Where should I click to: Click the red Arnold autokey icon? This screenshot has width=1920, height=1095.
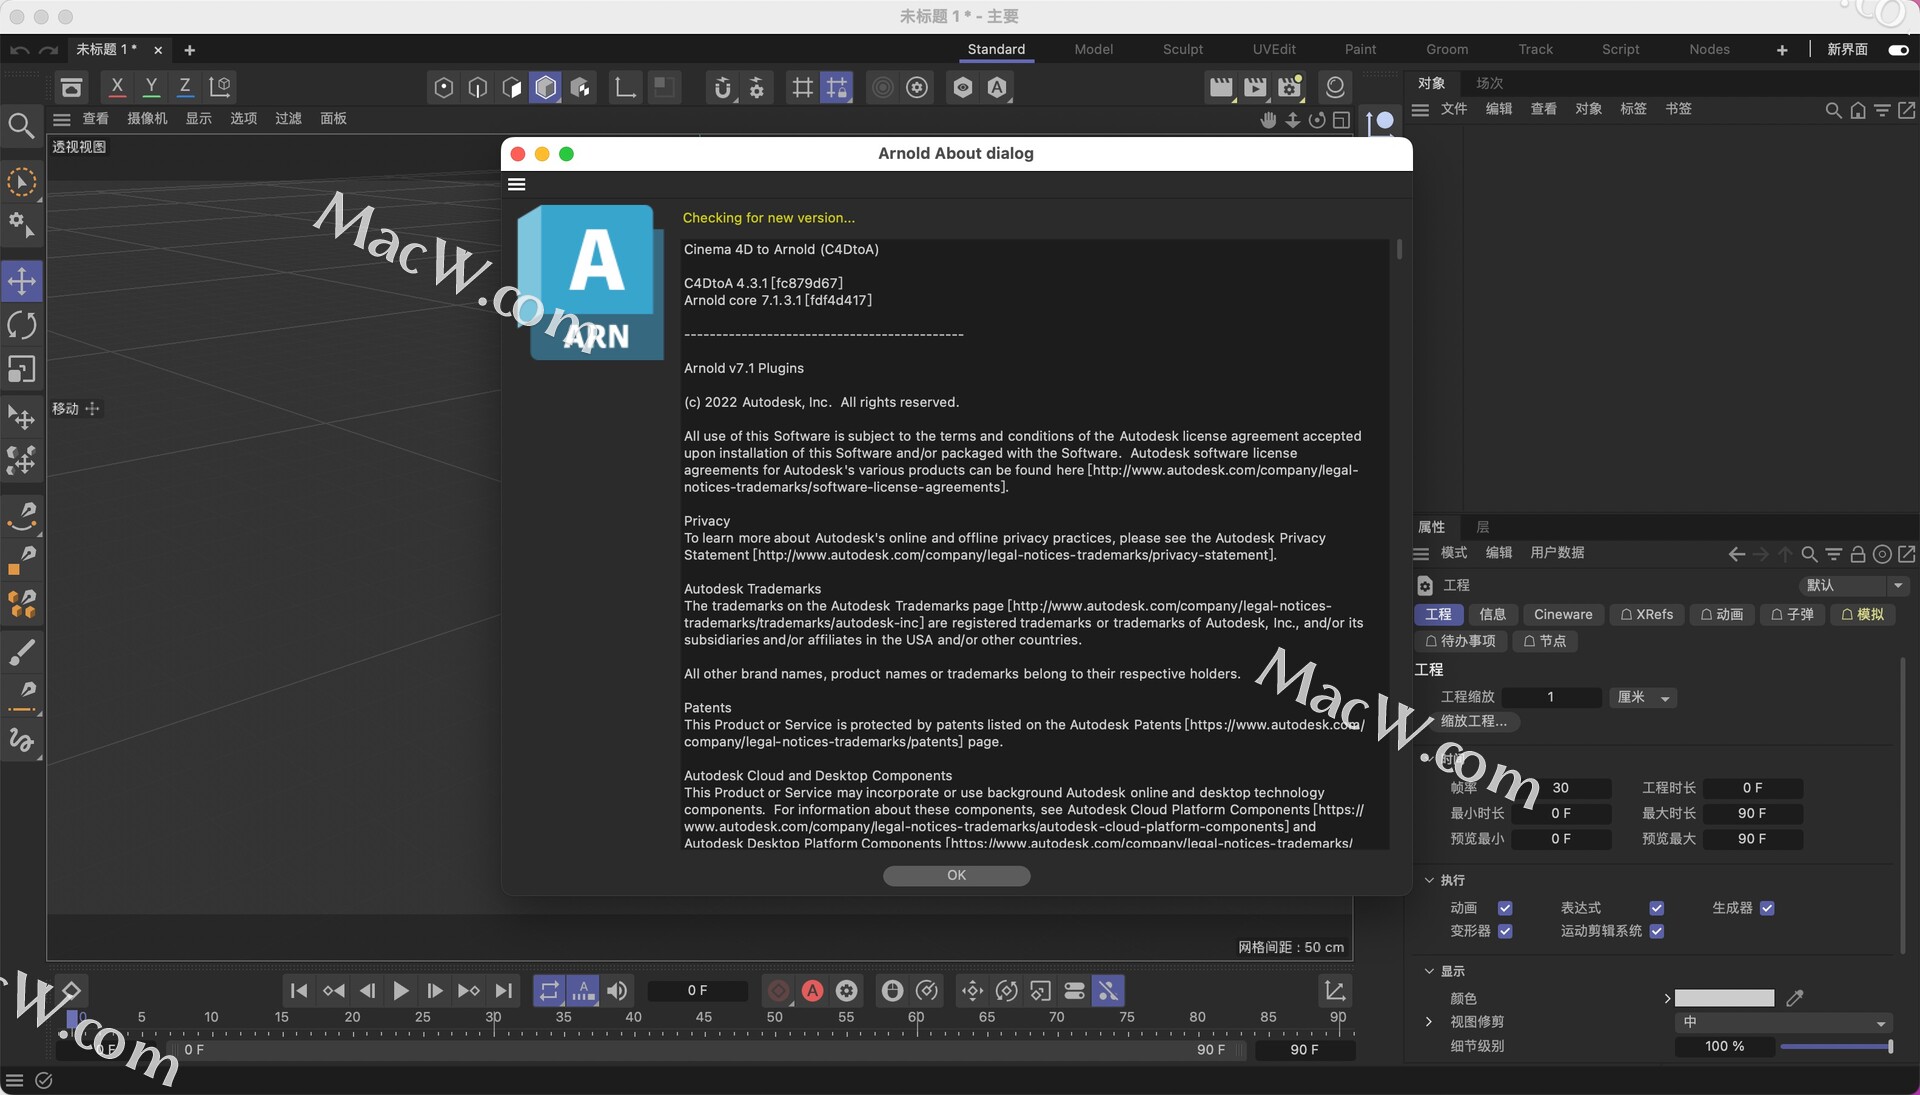pos(813,991)
